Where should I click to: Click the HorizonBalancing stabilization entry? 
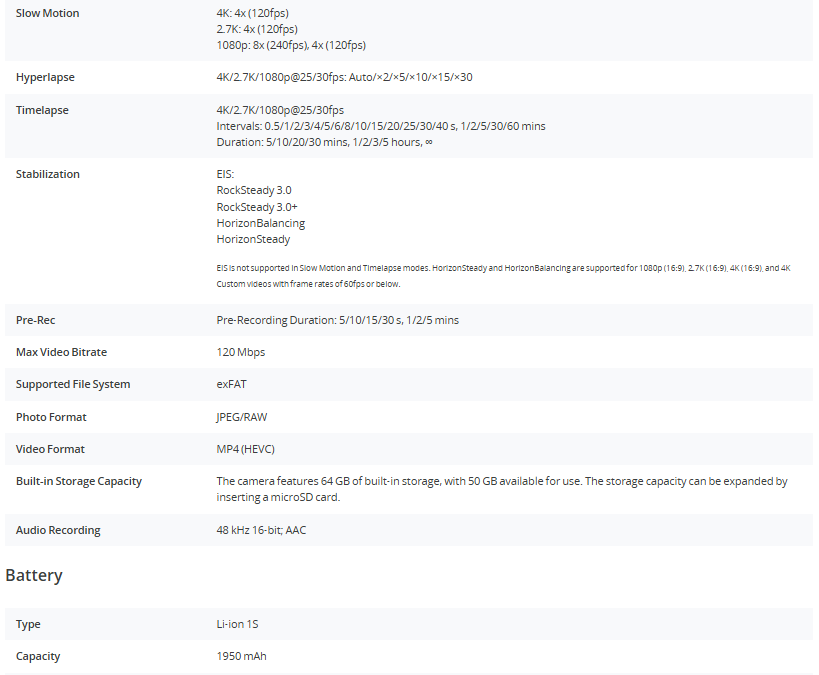(260, 223)
